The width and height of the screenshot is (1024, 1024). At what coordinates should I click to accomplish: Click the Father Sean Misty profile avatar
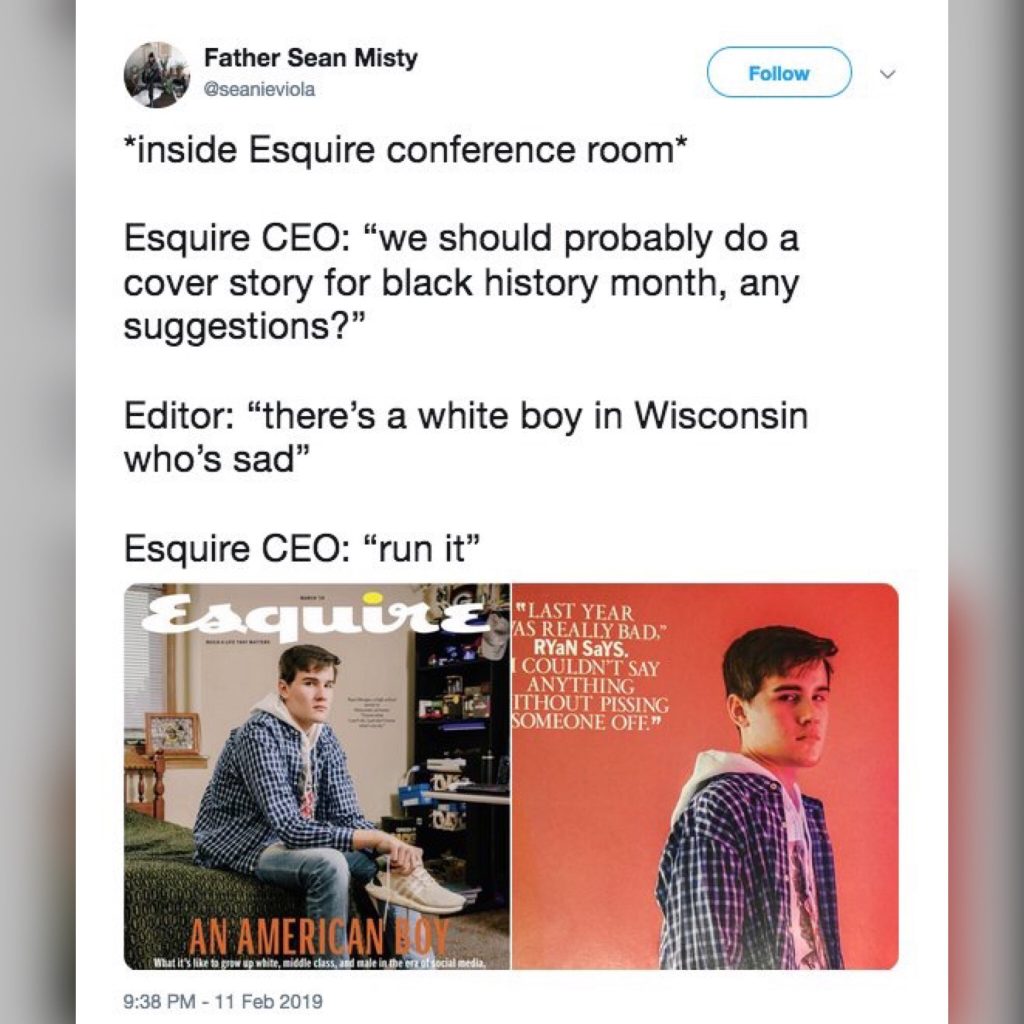tap(157, 75)
